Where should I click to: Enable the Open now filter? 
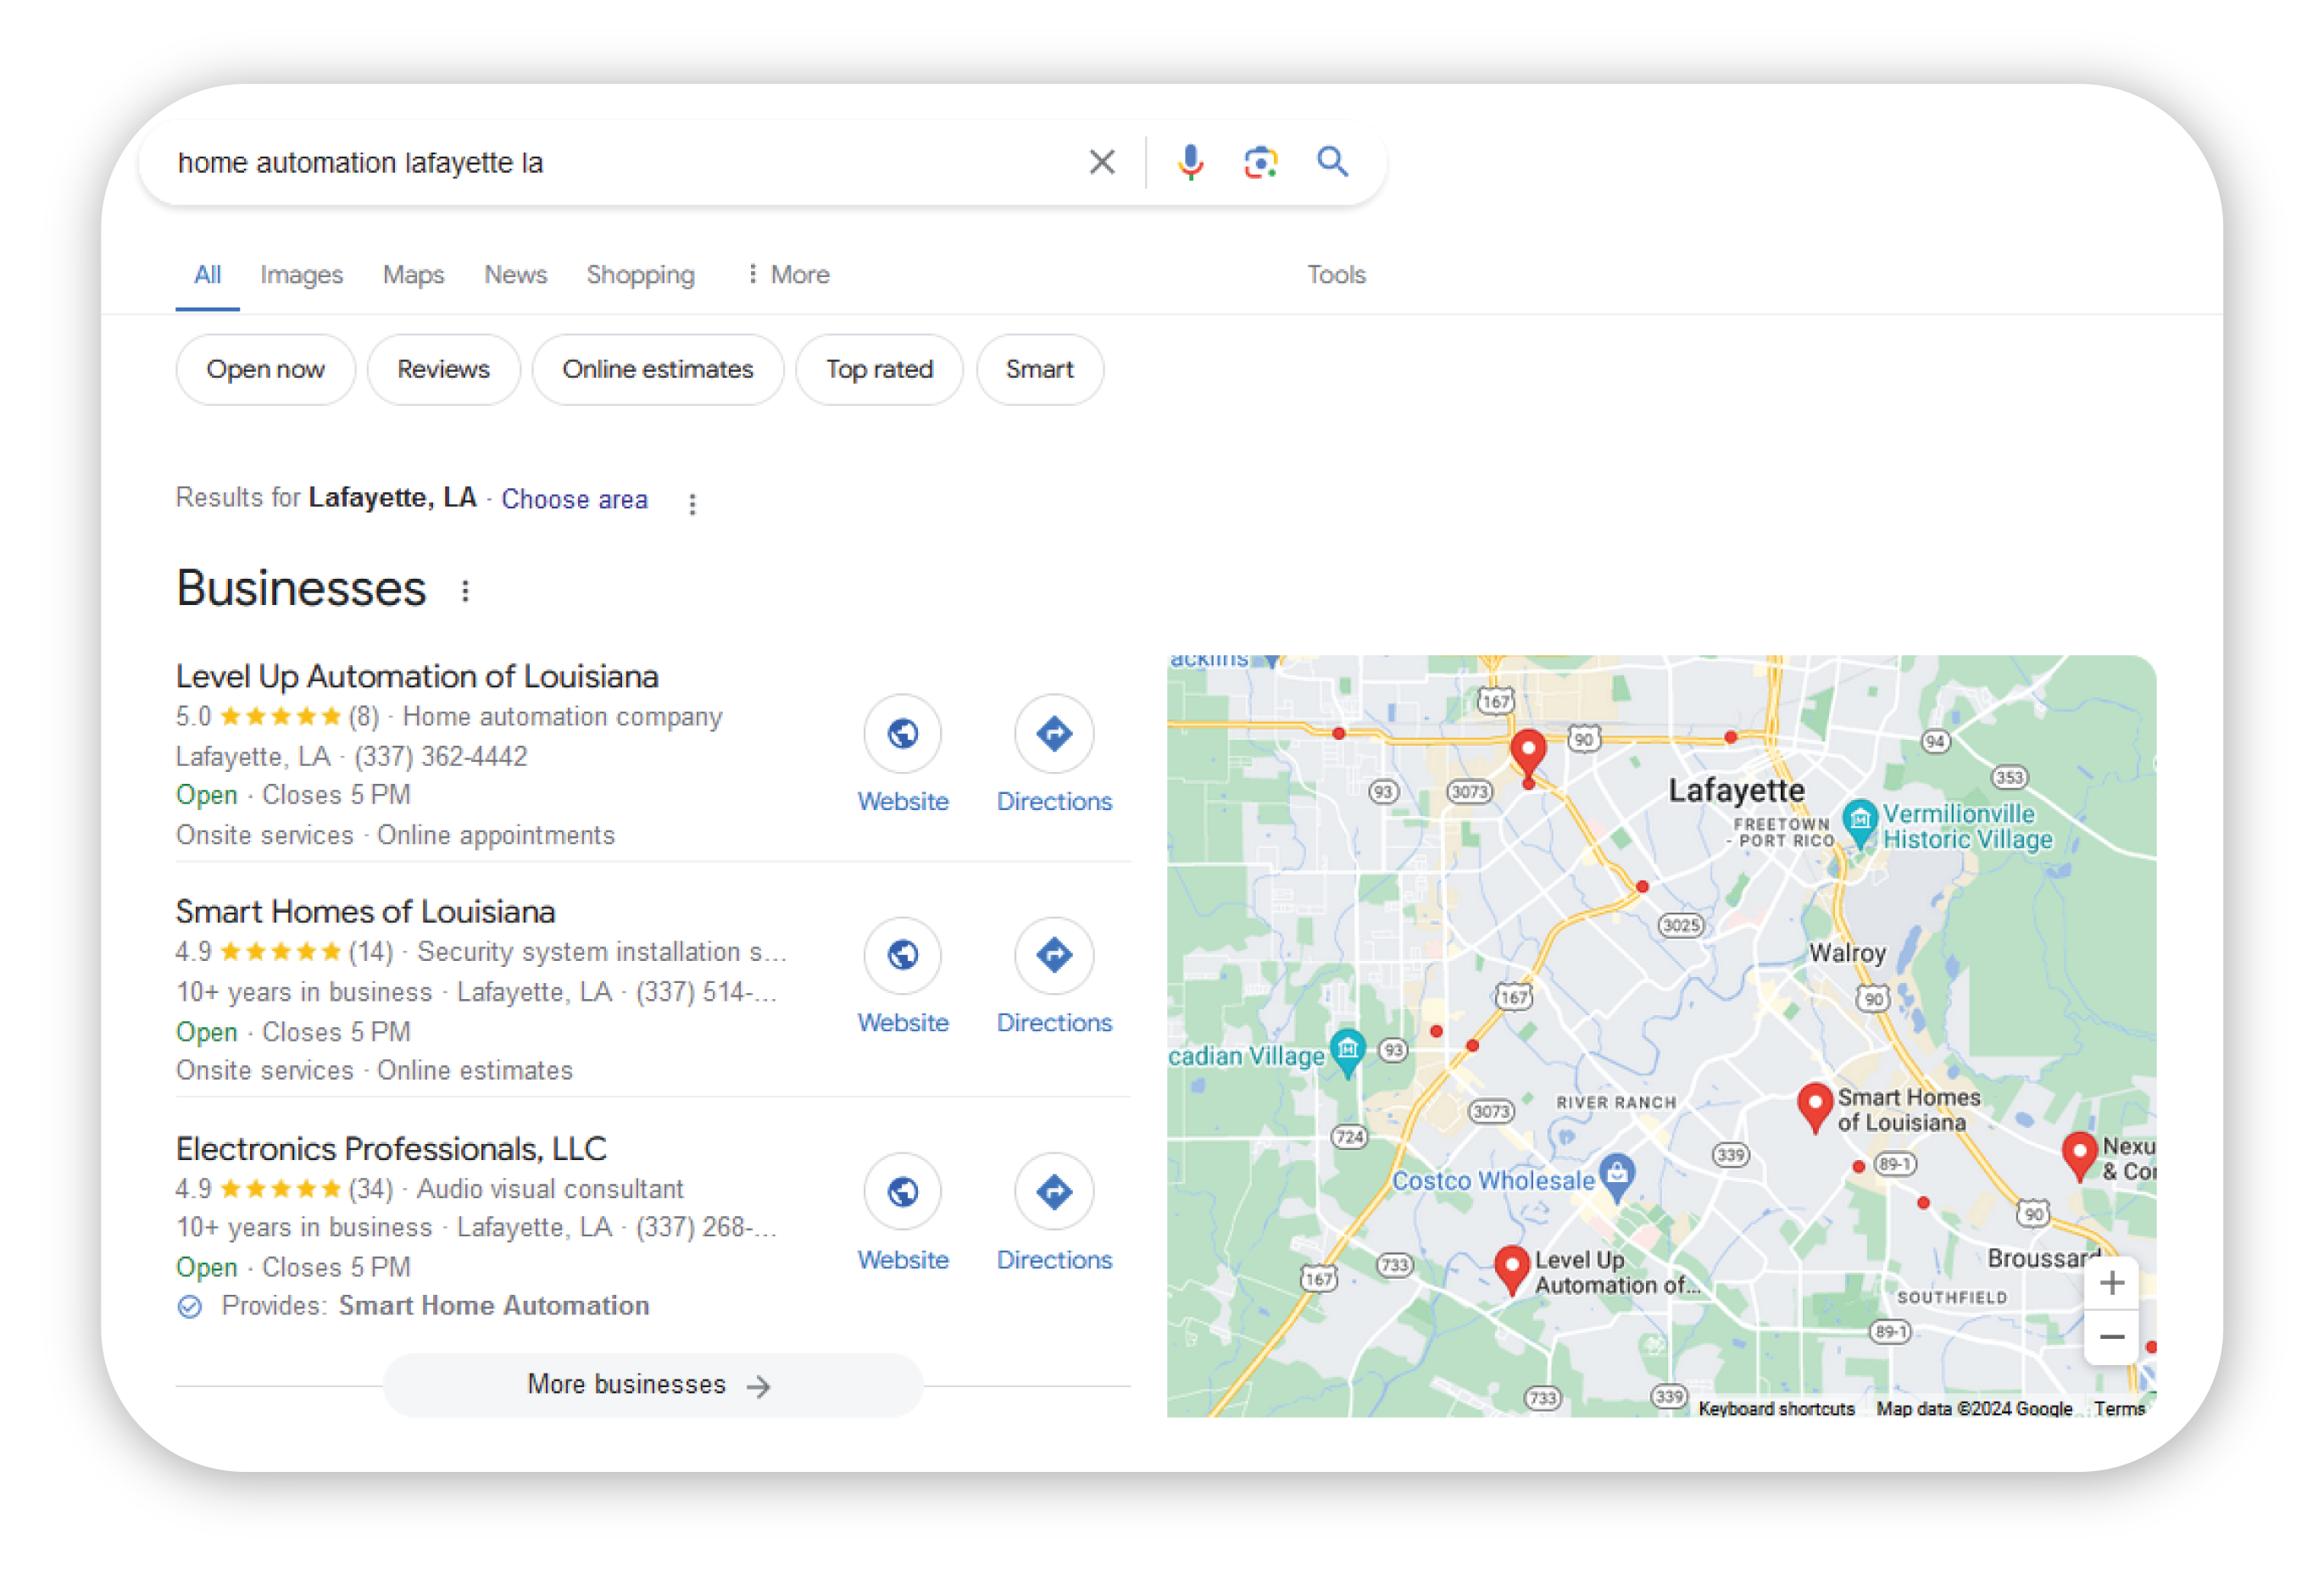(x=265, y=369)
